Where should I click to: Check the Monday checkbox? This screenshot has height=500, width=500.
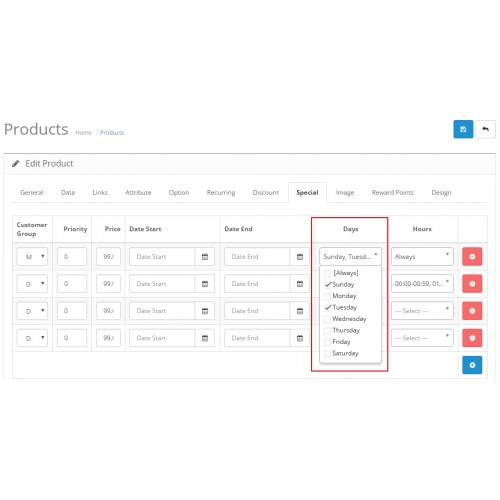pos(328,296)
